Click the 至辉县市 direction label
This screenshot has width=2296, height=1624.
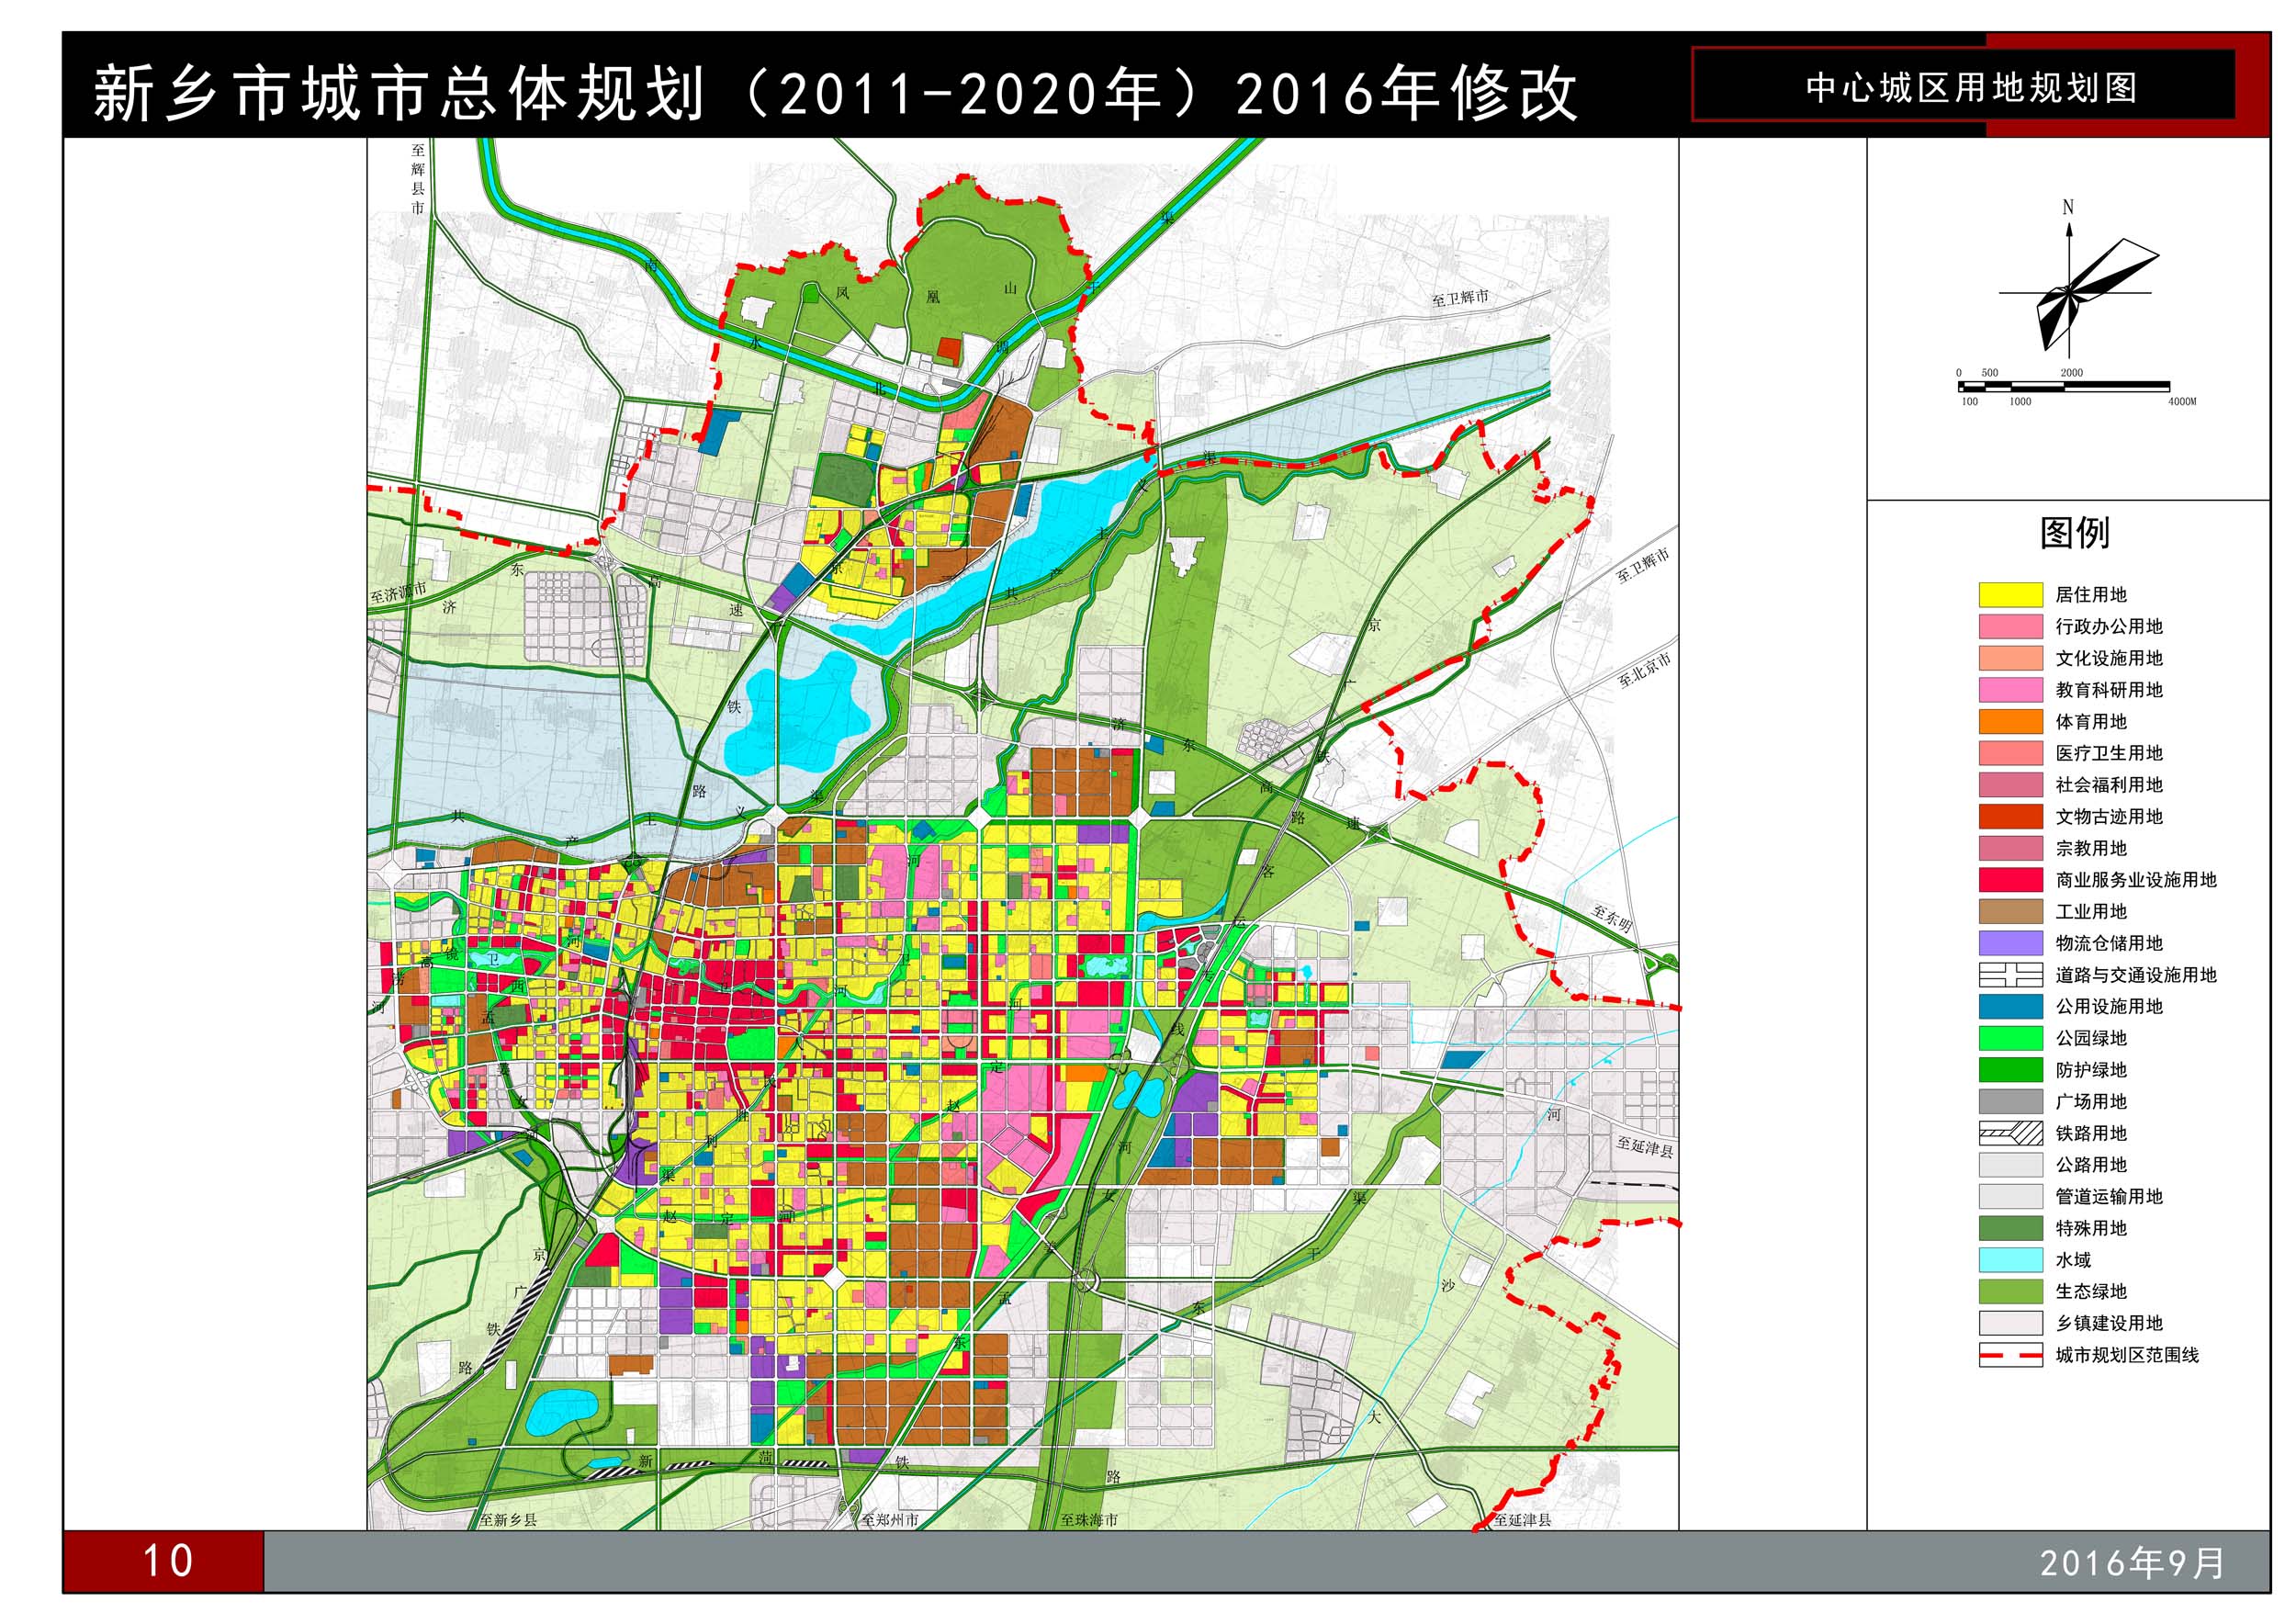click(x=417, y=179)
